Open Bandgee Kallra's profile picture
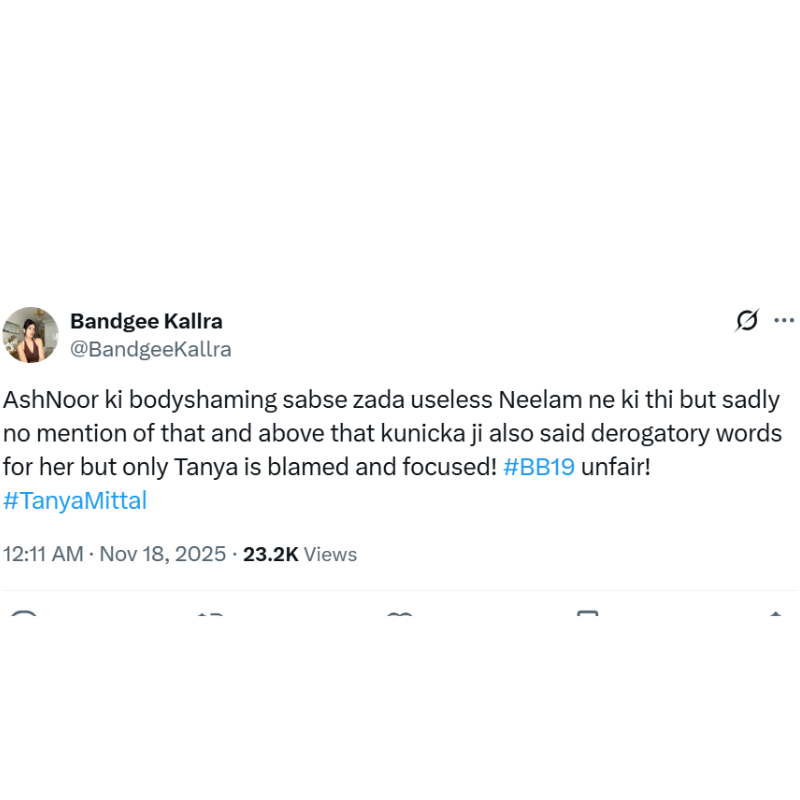Image resolution: width=800 pixels, height=800 pixels. [31, 335]
